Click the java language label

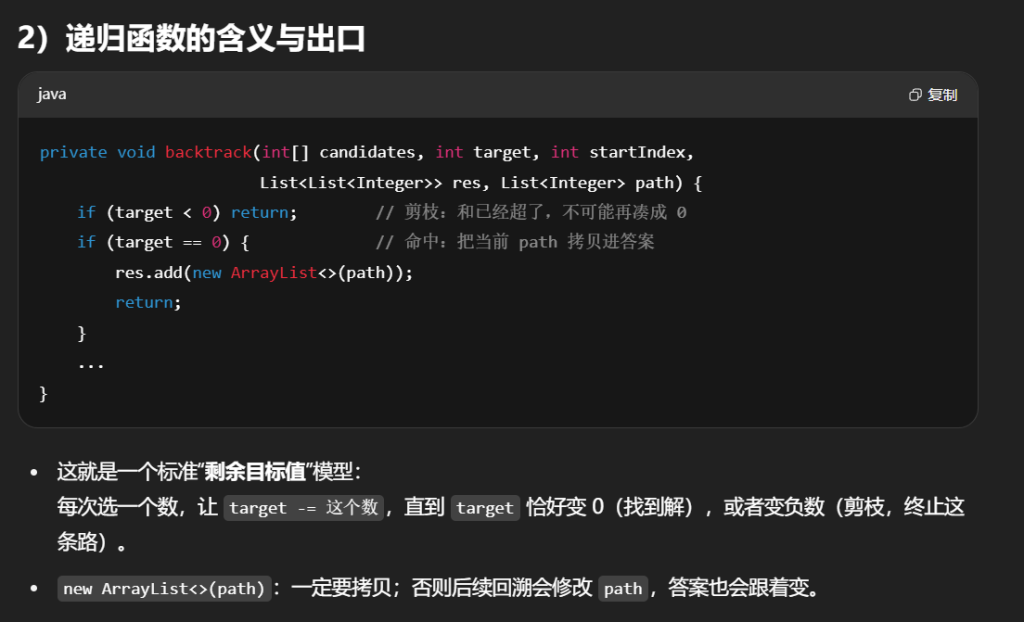click(52, 95)
